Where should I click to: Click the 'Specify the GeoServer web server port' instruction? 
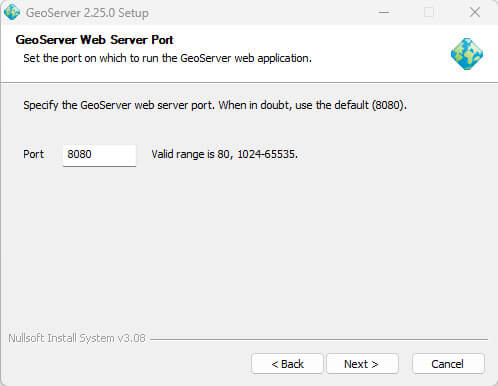coord(215,105)
